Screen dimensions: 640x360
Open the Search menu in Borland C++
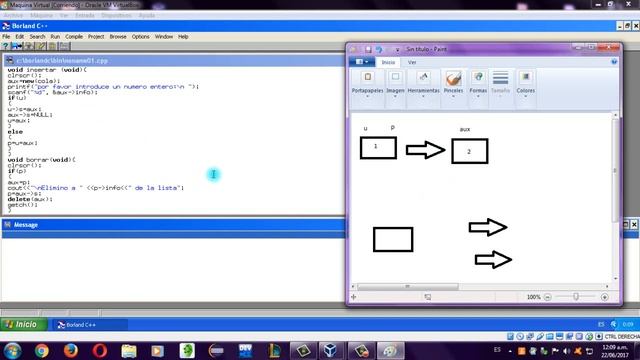point(37,37)
